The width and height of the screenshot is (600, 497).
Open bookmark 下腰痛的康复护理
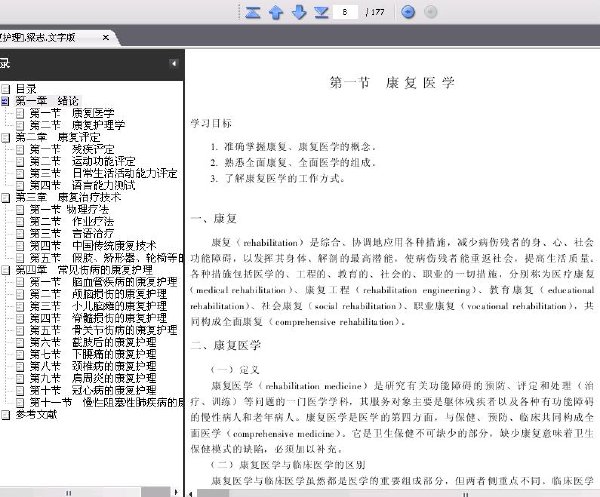click(x=114, y=354)
